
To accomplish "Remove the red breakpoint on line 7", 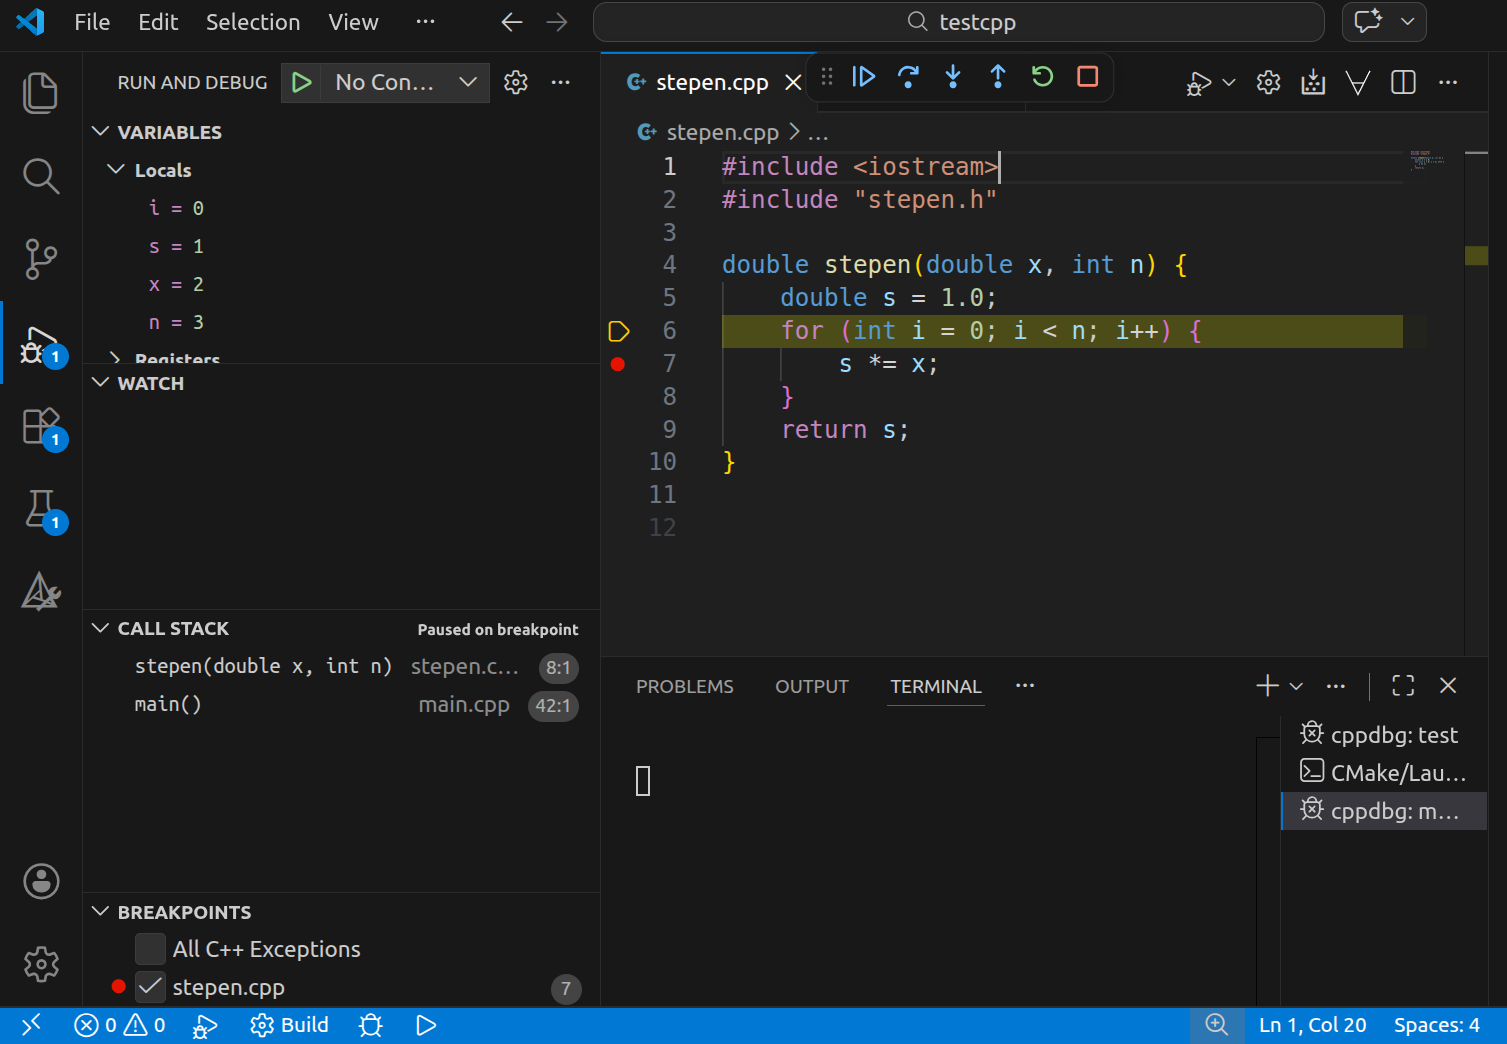I will (x=618, y=364).
